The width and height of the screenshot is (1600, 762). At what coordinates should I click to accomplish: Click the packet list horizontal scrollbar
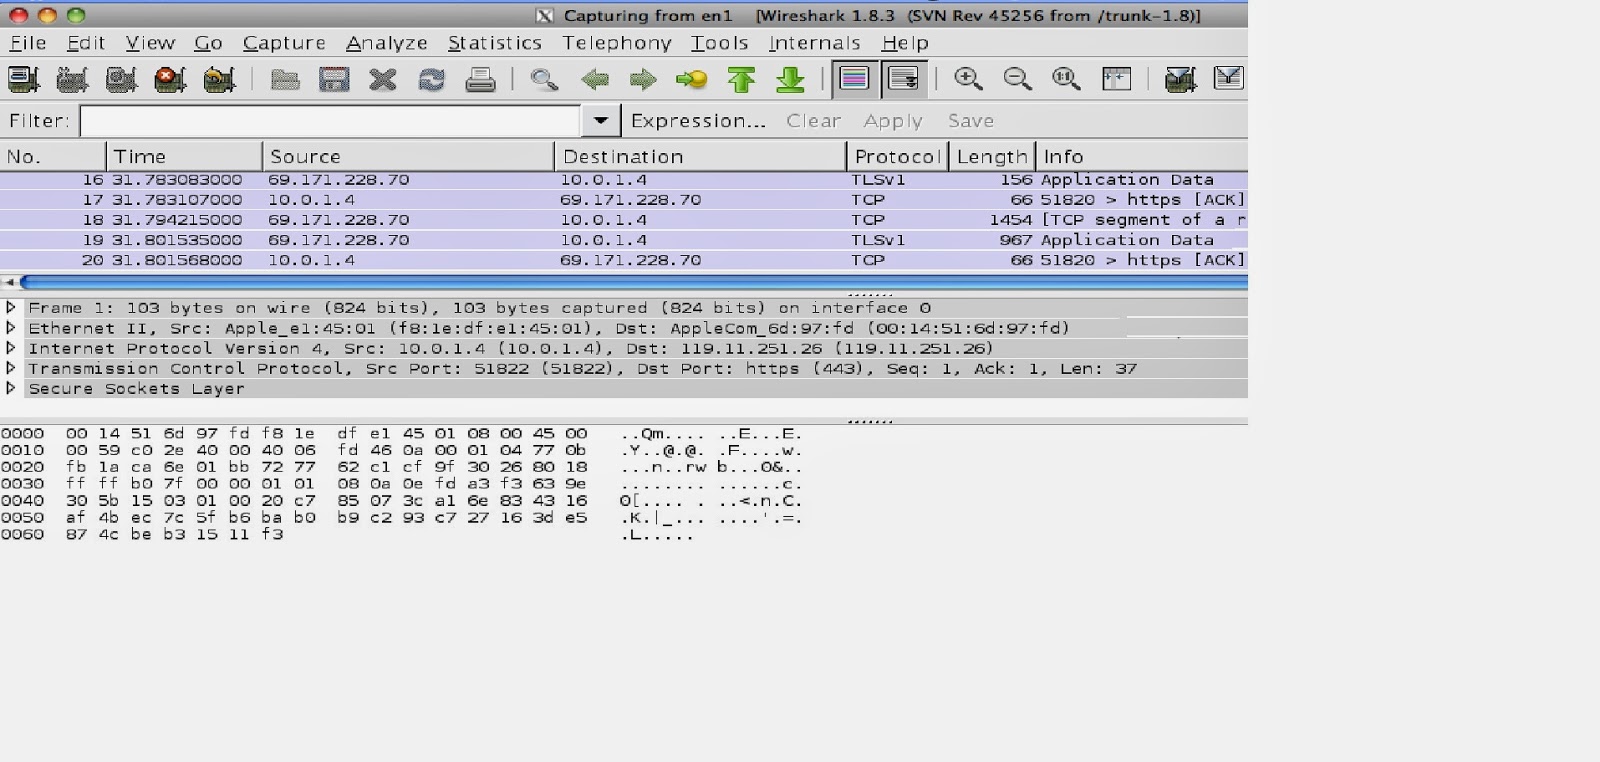coord(632,283)
